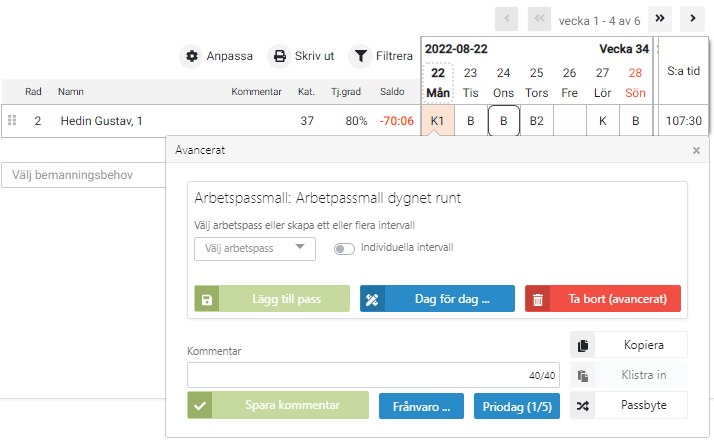
Task: Click the 27 Lör day header
Action: [602, 83]
